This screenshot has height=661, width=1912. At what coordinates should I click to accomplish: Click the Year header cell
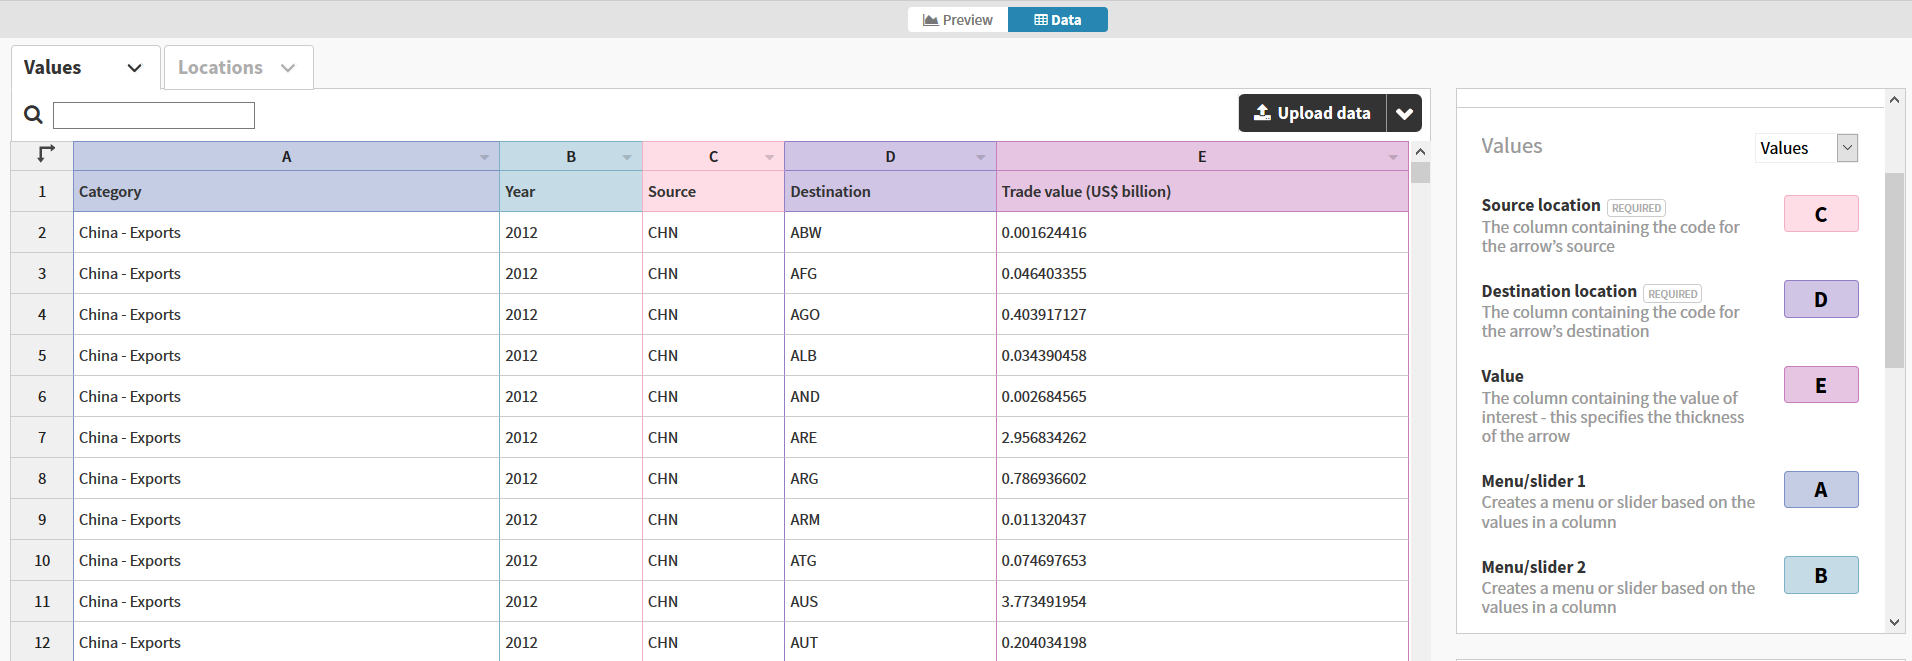[x=571, y=191]
